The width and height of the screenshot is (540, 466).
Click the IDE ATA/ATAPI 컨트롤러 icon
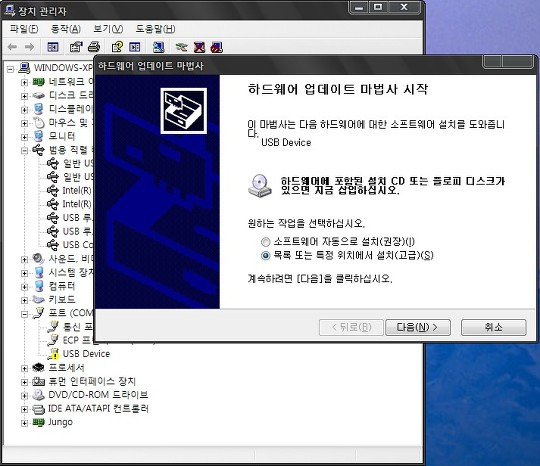39,409
